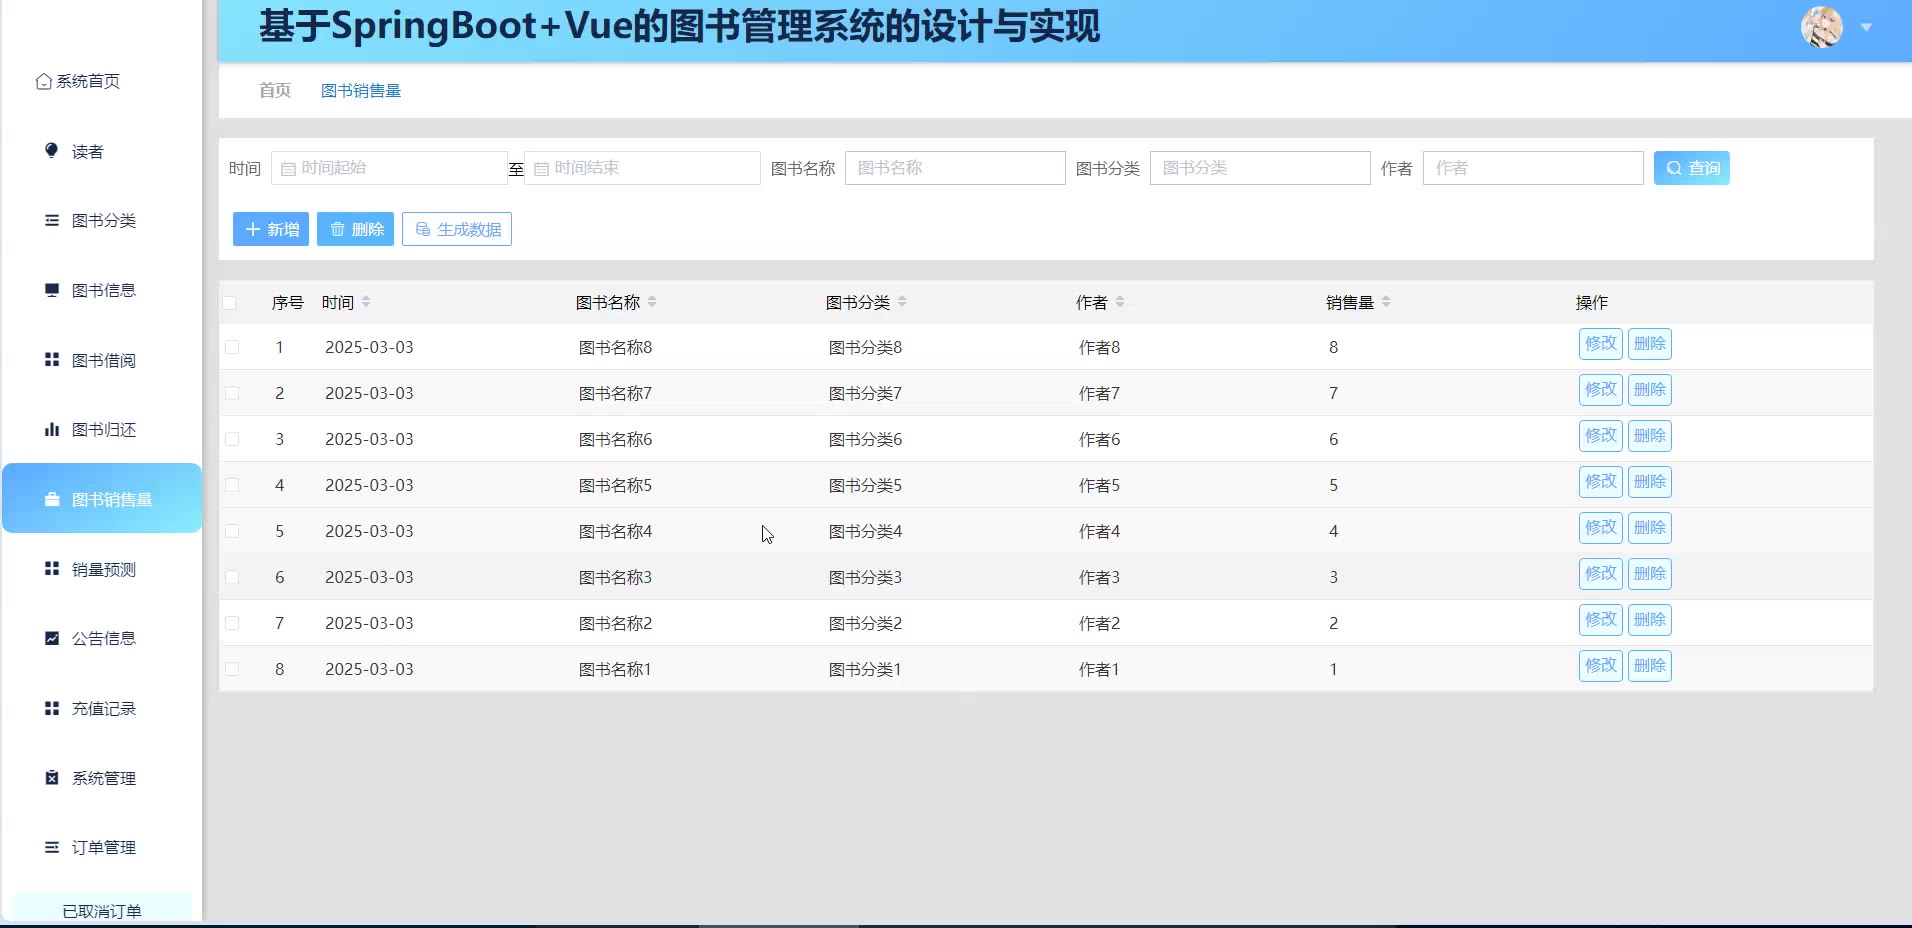Check the row checkbox for 图书名称8
This screenshot has height=928, width=1912.
pyautogui.click(x=232, y=347)
